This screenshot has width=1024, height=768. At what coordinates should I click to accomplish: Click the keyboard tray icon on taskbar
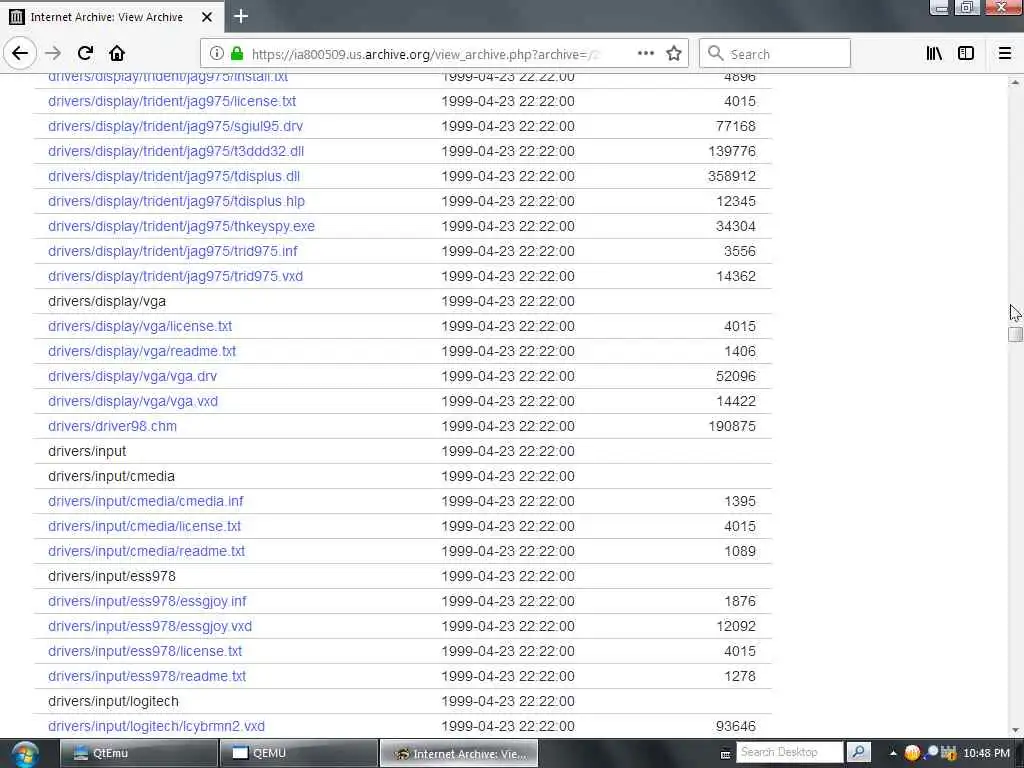(725, 754)
